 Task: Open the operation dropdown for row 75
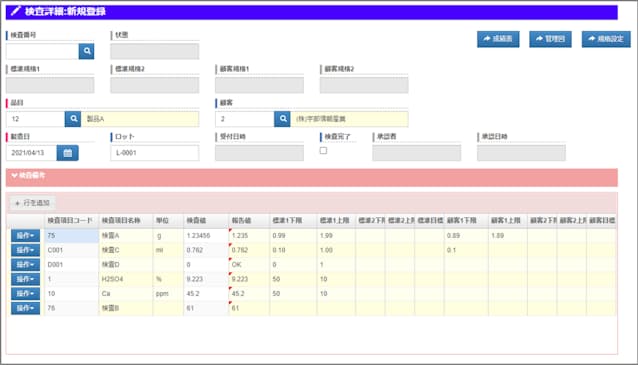coord(25,236)
